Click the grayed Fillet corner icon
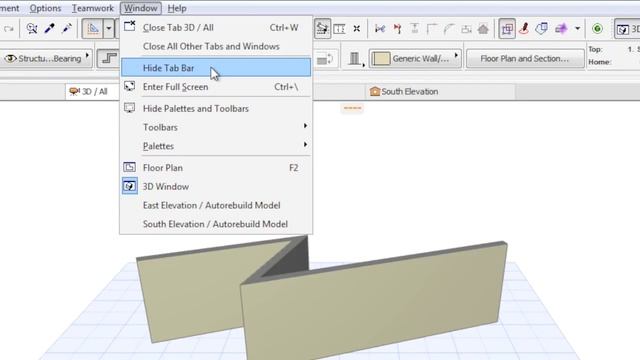This screenshot has width=640, height=360. (432, 29)
